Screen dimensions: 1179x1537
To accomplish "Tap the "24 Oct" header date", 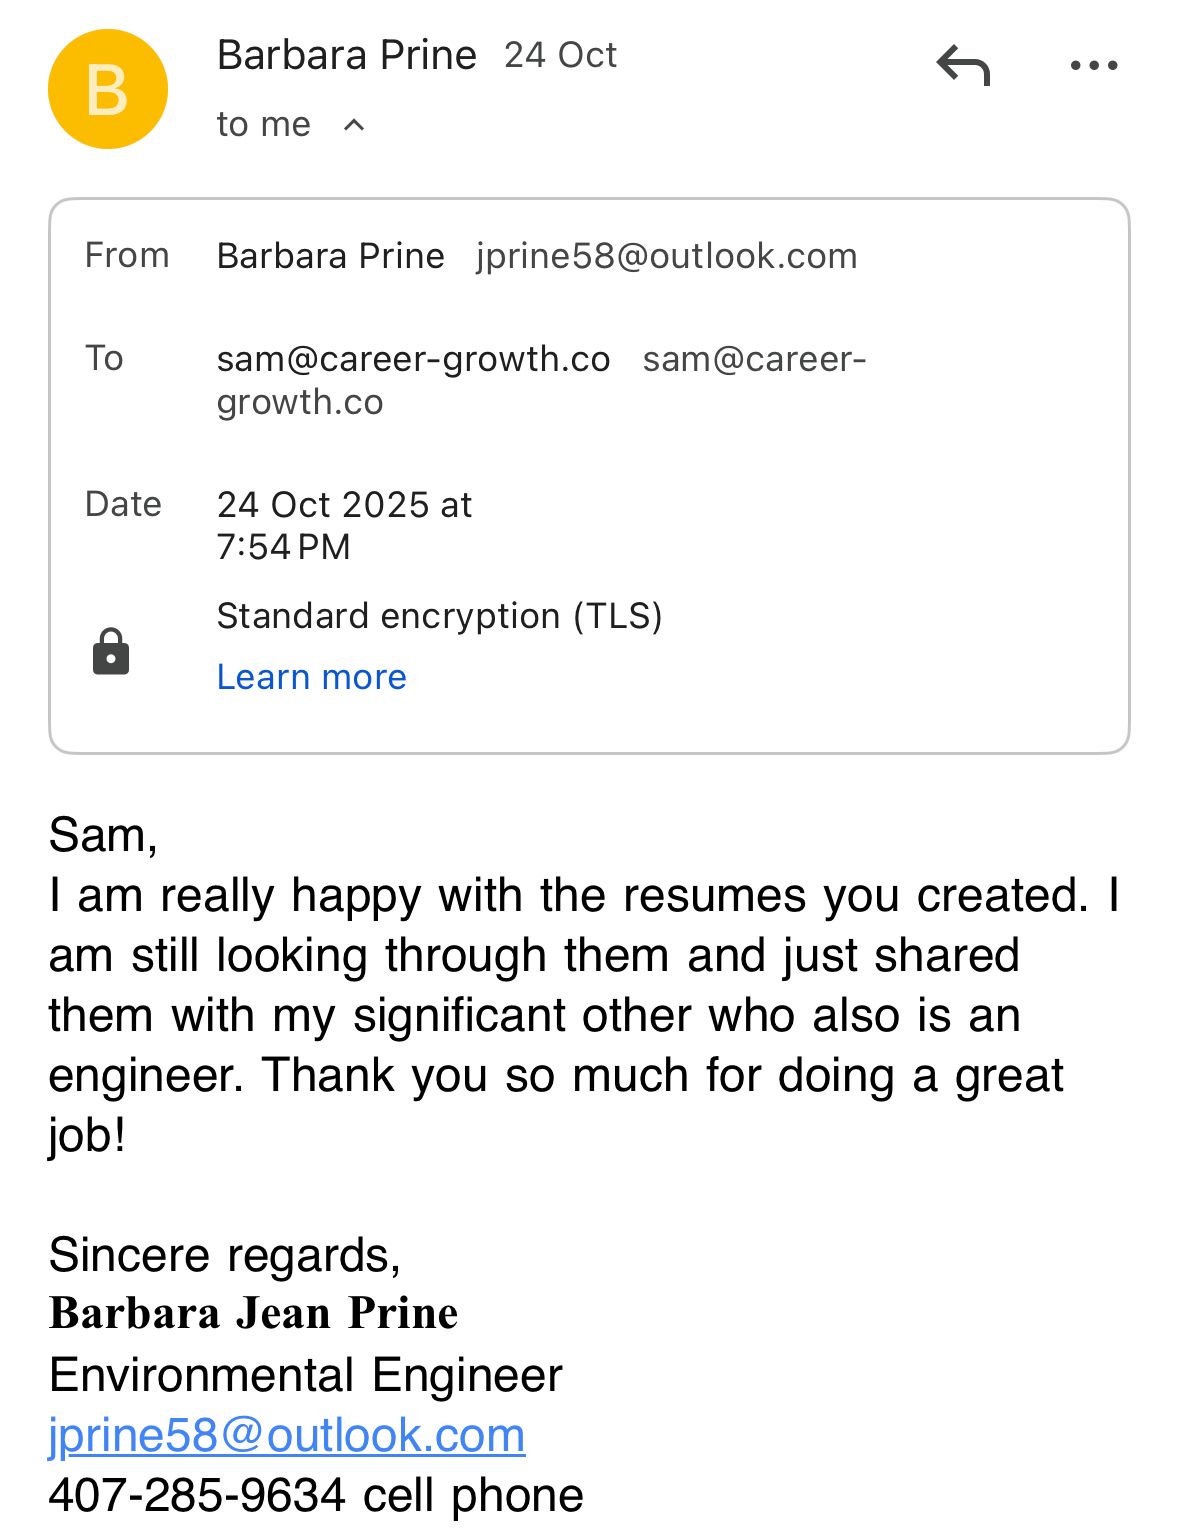I will pyautogui.click(x=560, y=55).
